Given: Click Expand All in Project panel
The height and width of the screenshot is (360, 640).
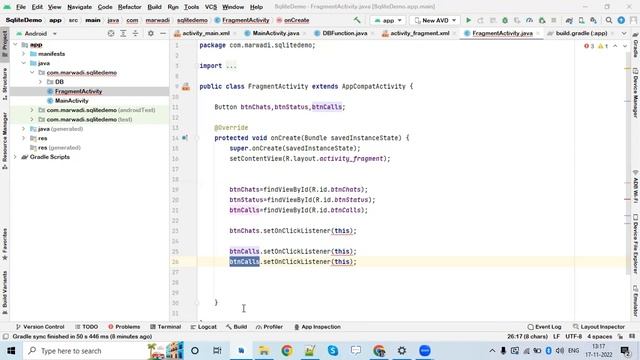Looking at the screenshot, I should click(123, 33).
